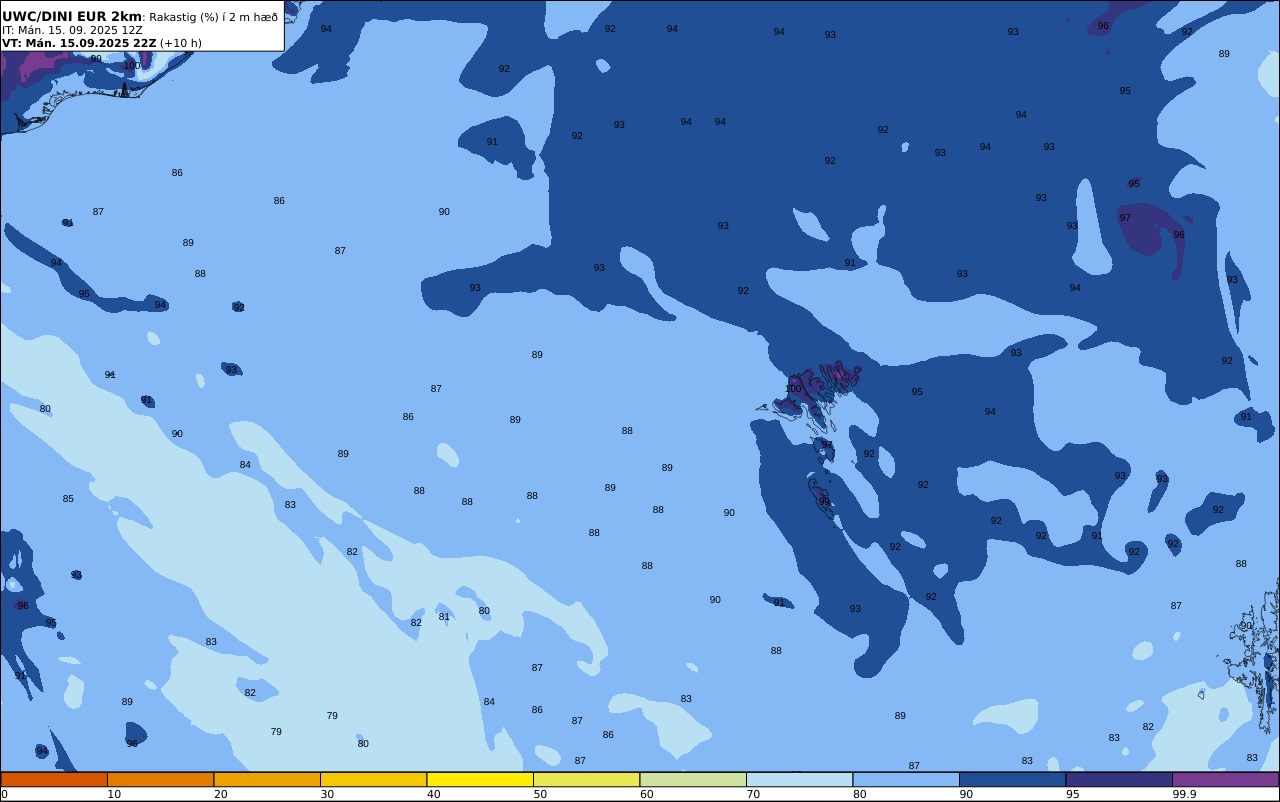Click the title text 'UWC/DINI EUR 2km'
Screen dimensions: 1280x802
pos(72,17)
